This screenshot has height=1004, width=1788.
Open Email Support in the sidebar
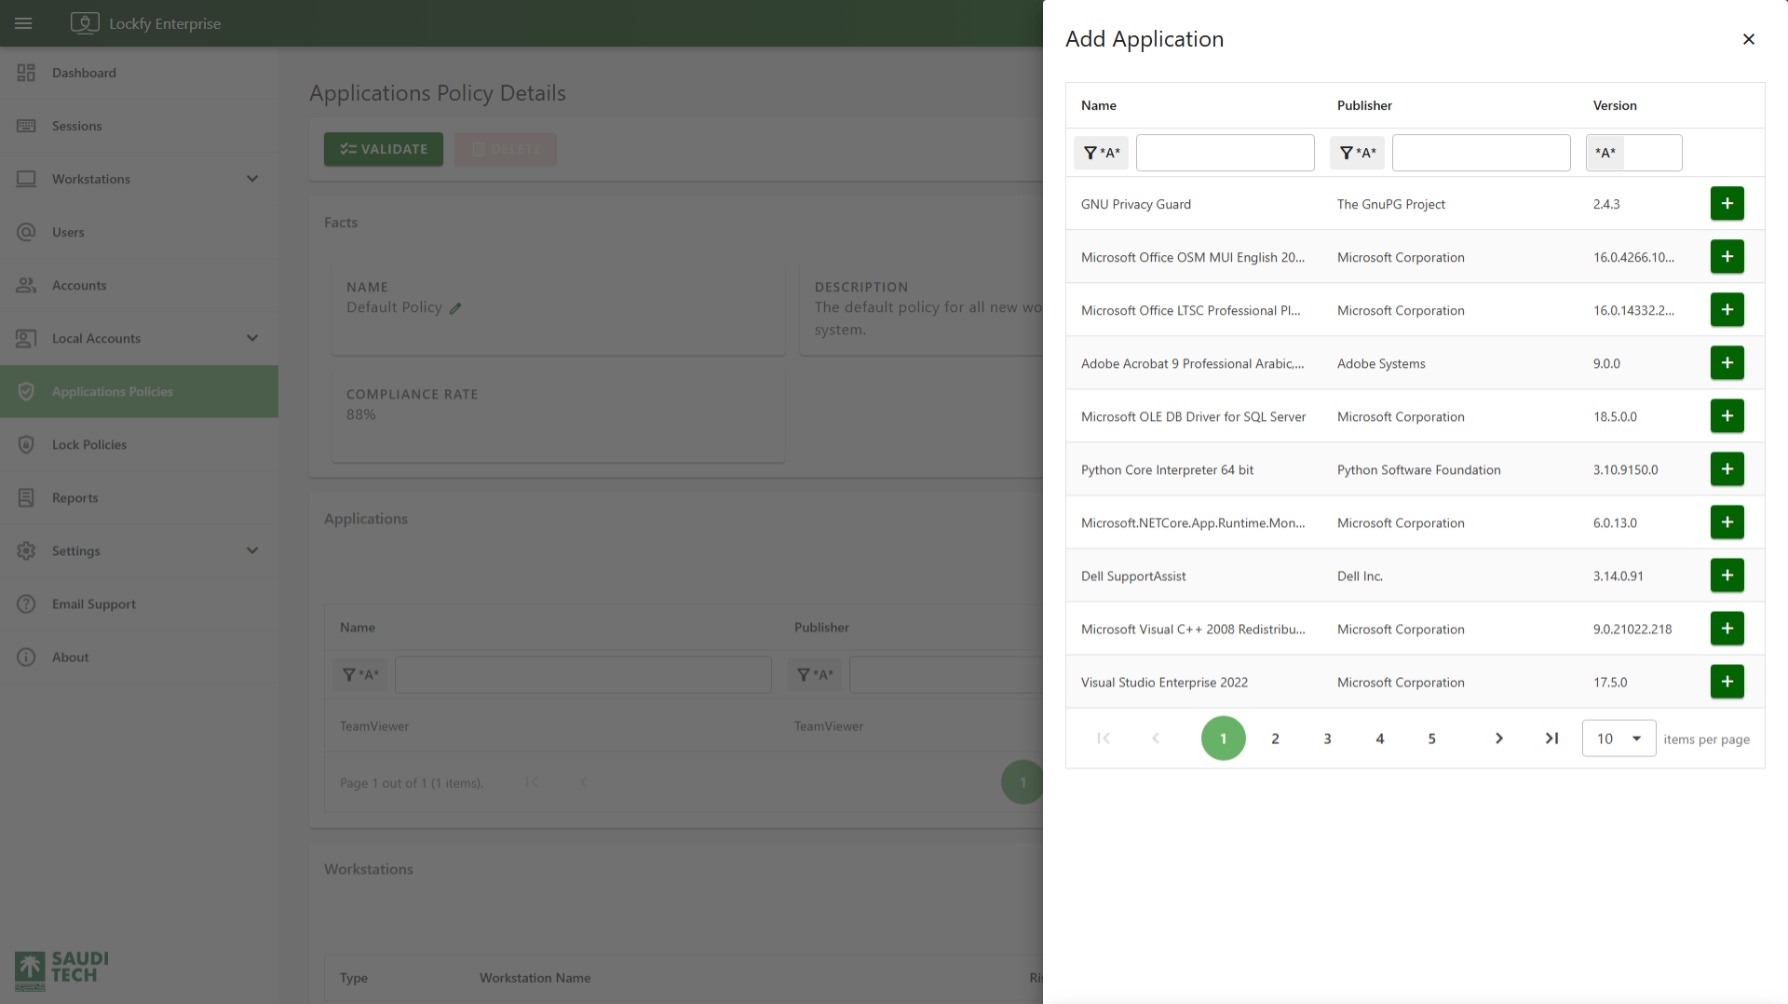pos(139,603)
